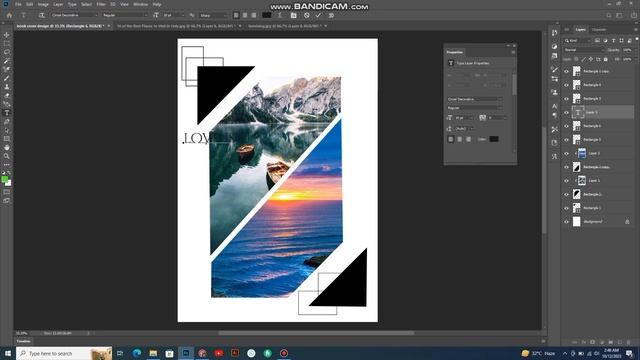
Task: Toggle visibility of the selected text layer
Action: pyautogui.click(x=566, y=112)
